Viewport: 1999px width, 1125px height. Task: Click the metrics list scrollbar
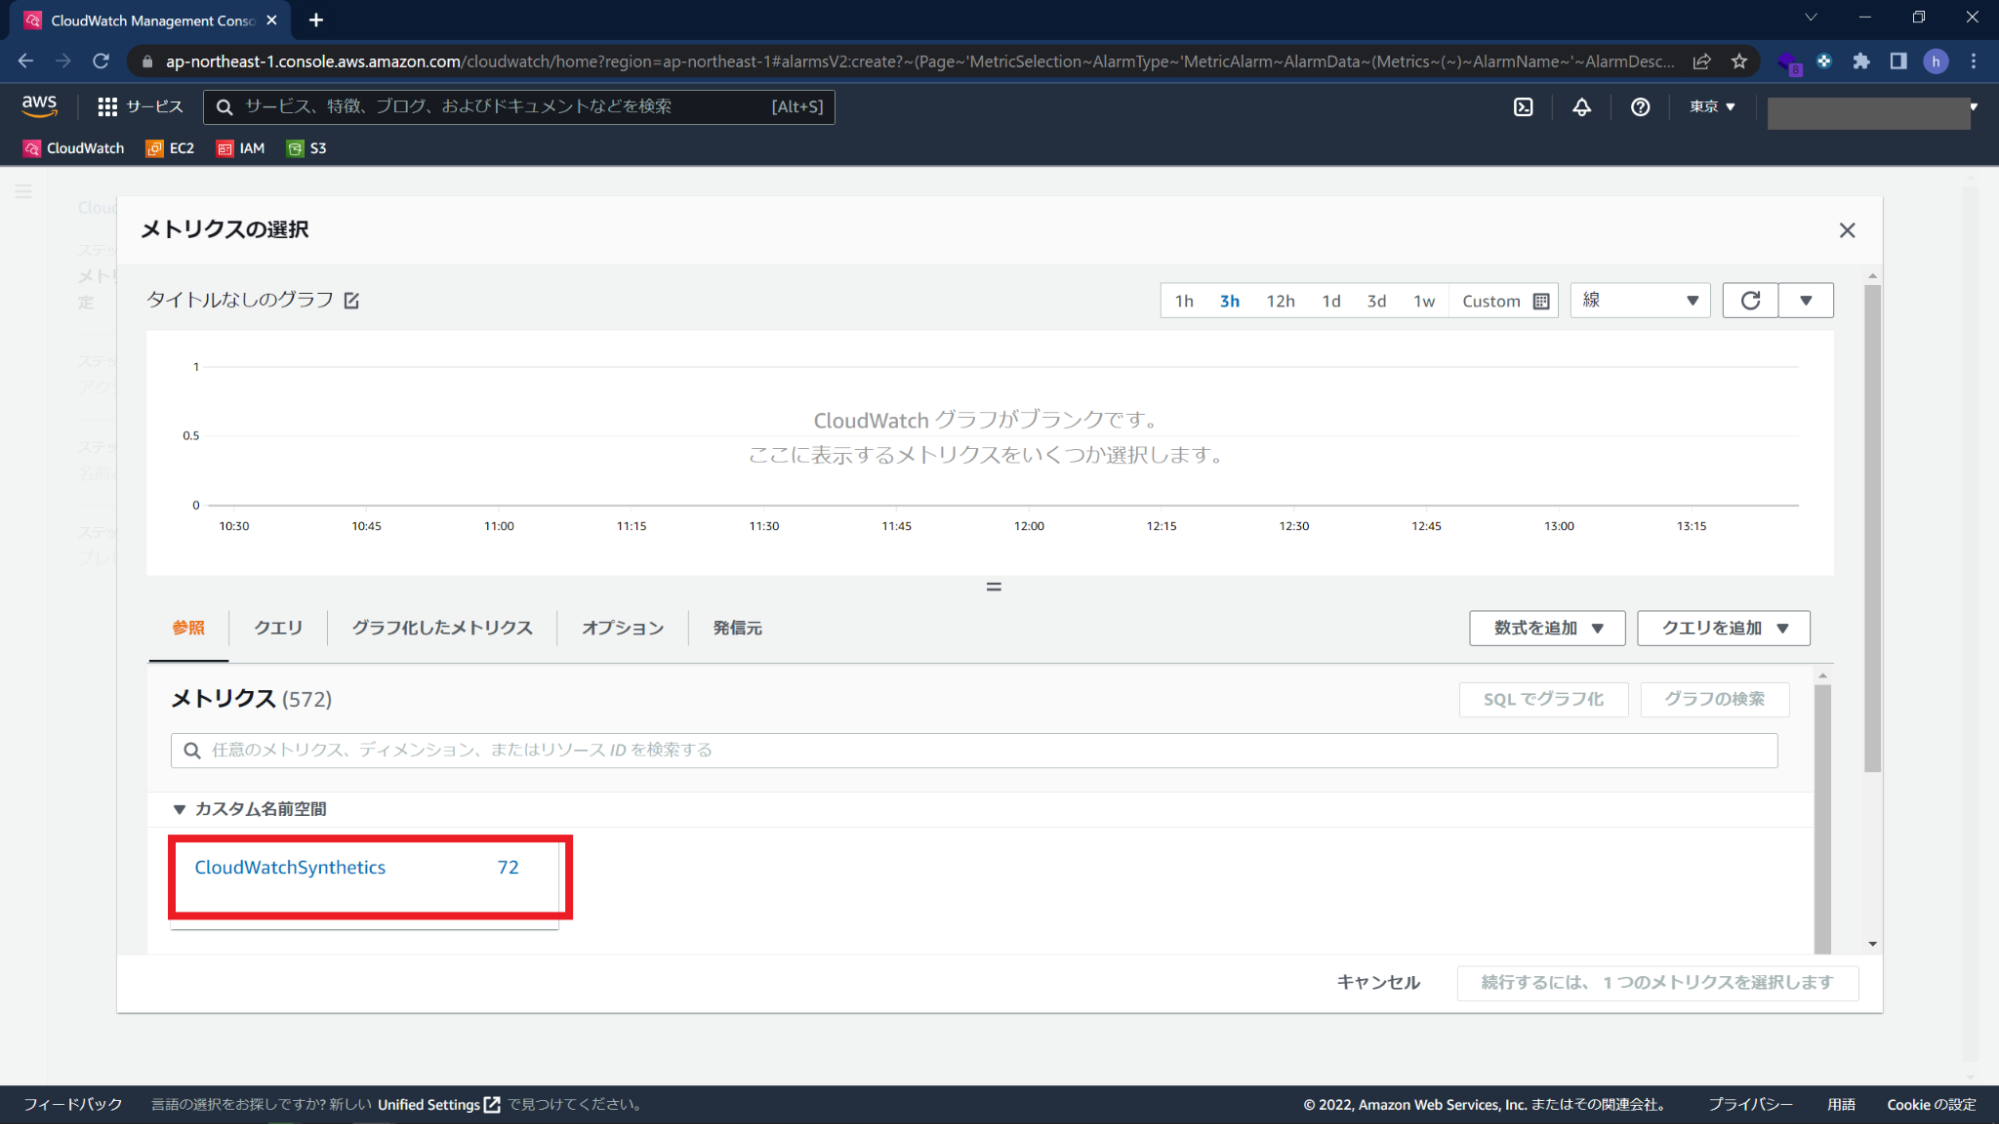tap(1822, 818)
